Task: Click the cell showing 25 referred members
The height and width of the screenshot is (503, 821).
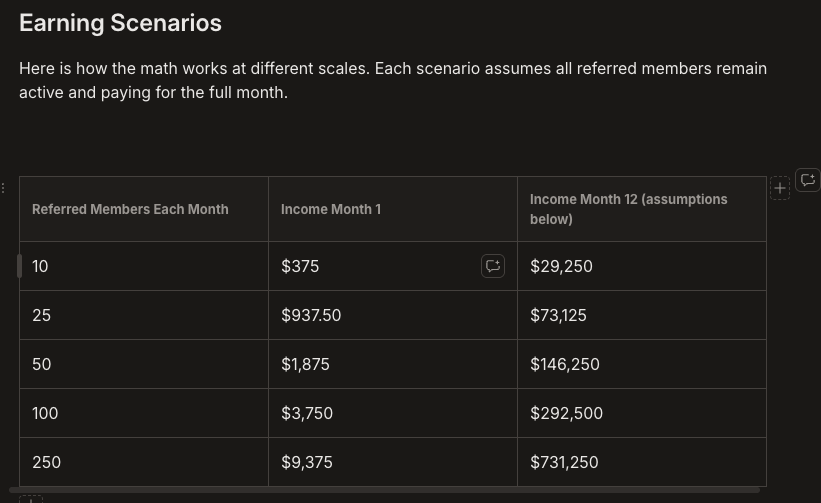Action: (x=144, y=315)
